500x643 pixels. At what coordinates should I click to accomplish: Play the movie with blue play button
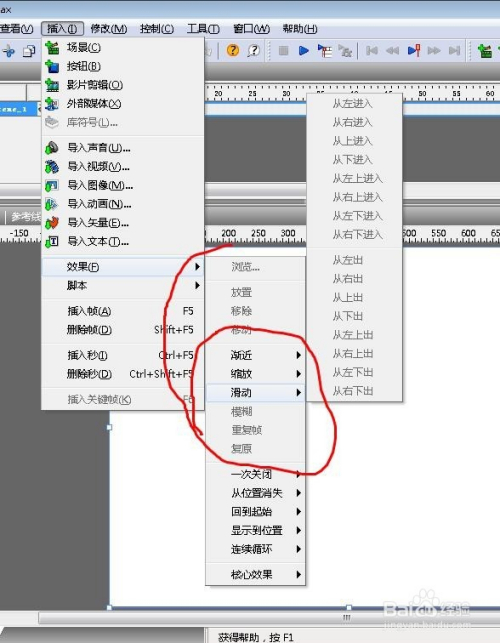304,50
